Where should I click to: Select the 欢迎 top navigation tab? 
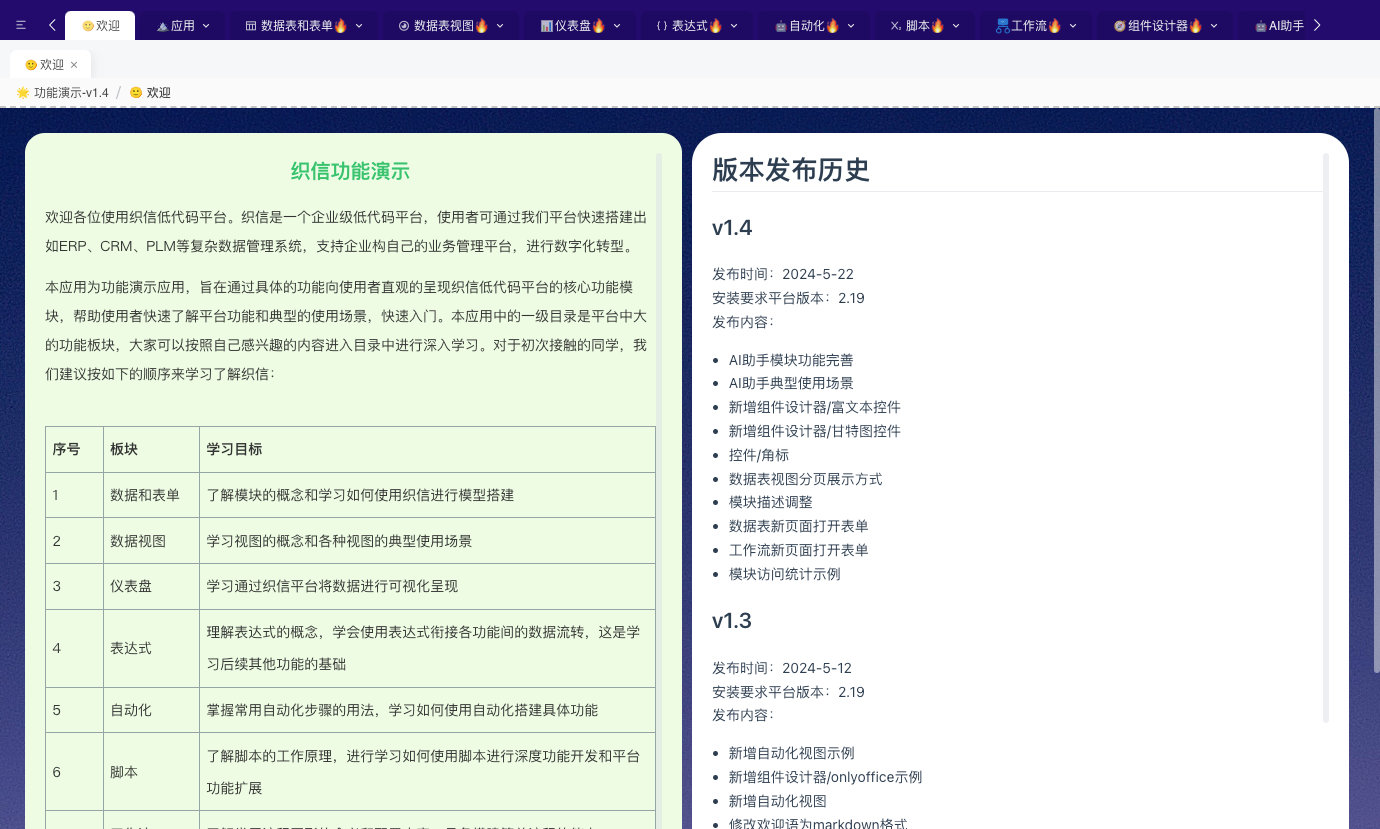tap(100, 26)
